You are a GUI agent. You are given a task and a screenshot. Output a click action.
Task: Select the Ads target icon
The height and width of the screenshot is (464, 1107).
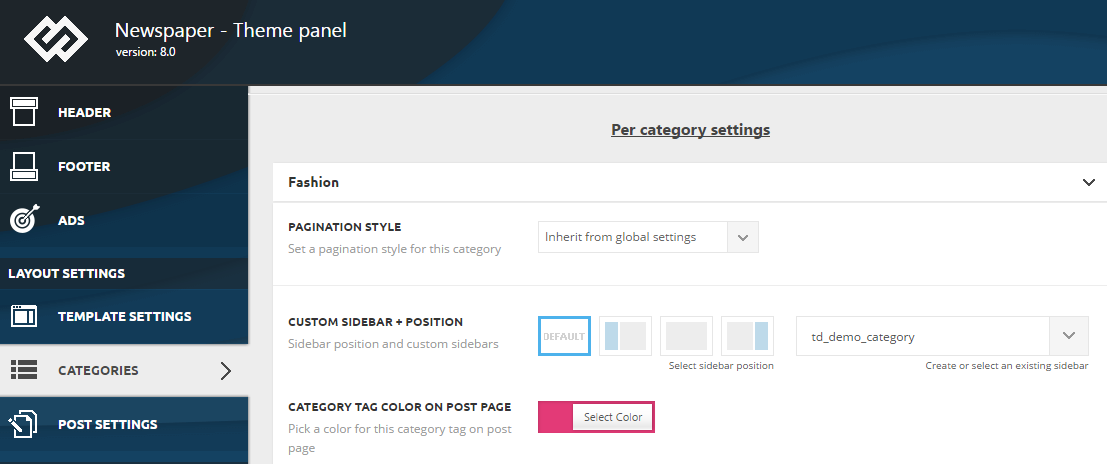(25, 220)
